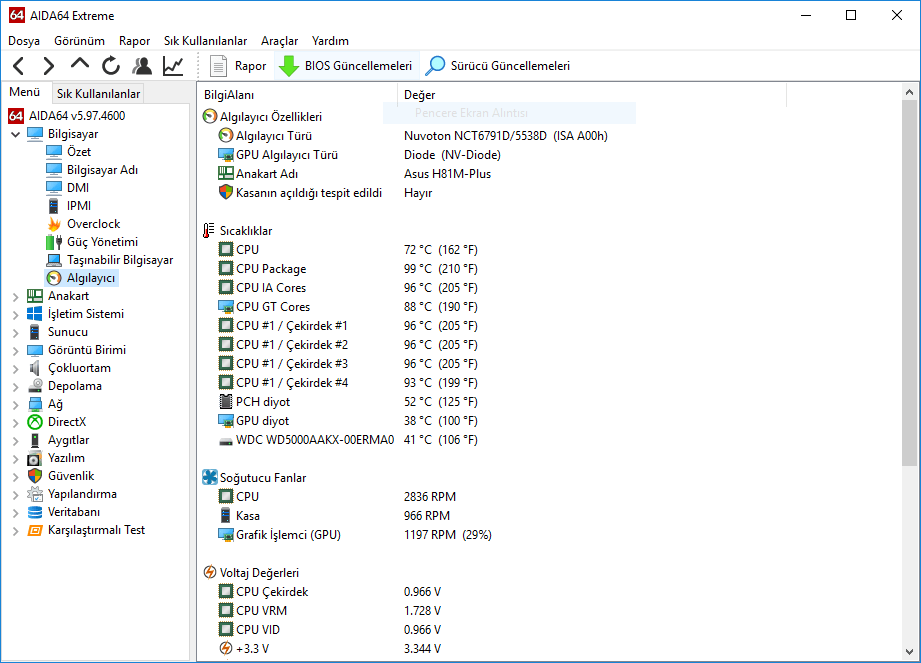The image size is (921, 663).
Task: Go up one level with Up arrow
Action: point(80,64)
